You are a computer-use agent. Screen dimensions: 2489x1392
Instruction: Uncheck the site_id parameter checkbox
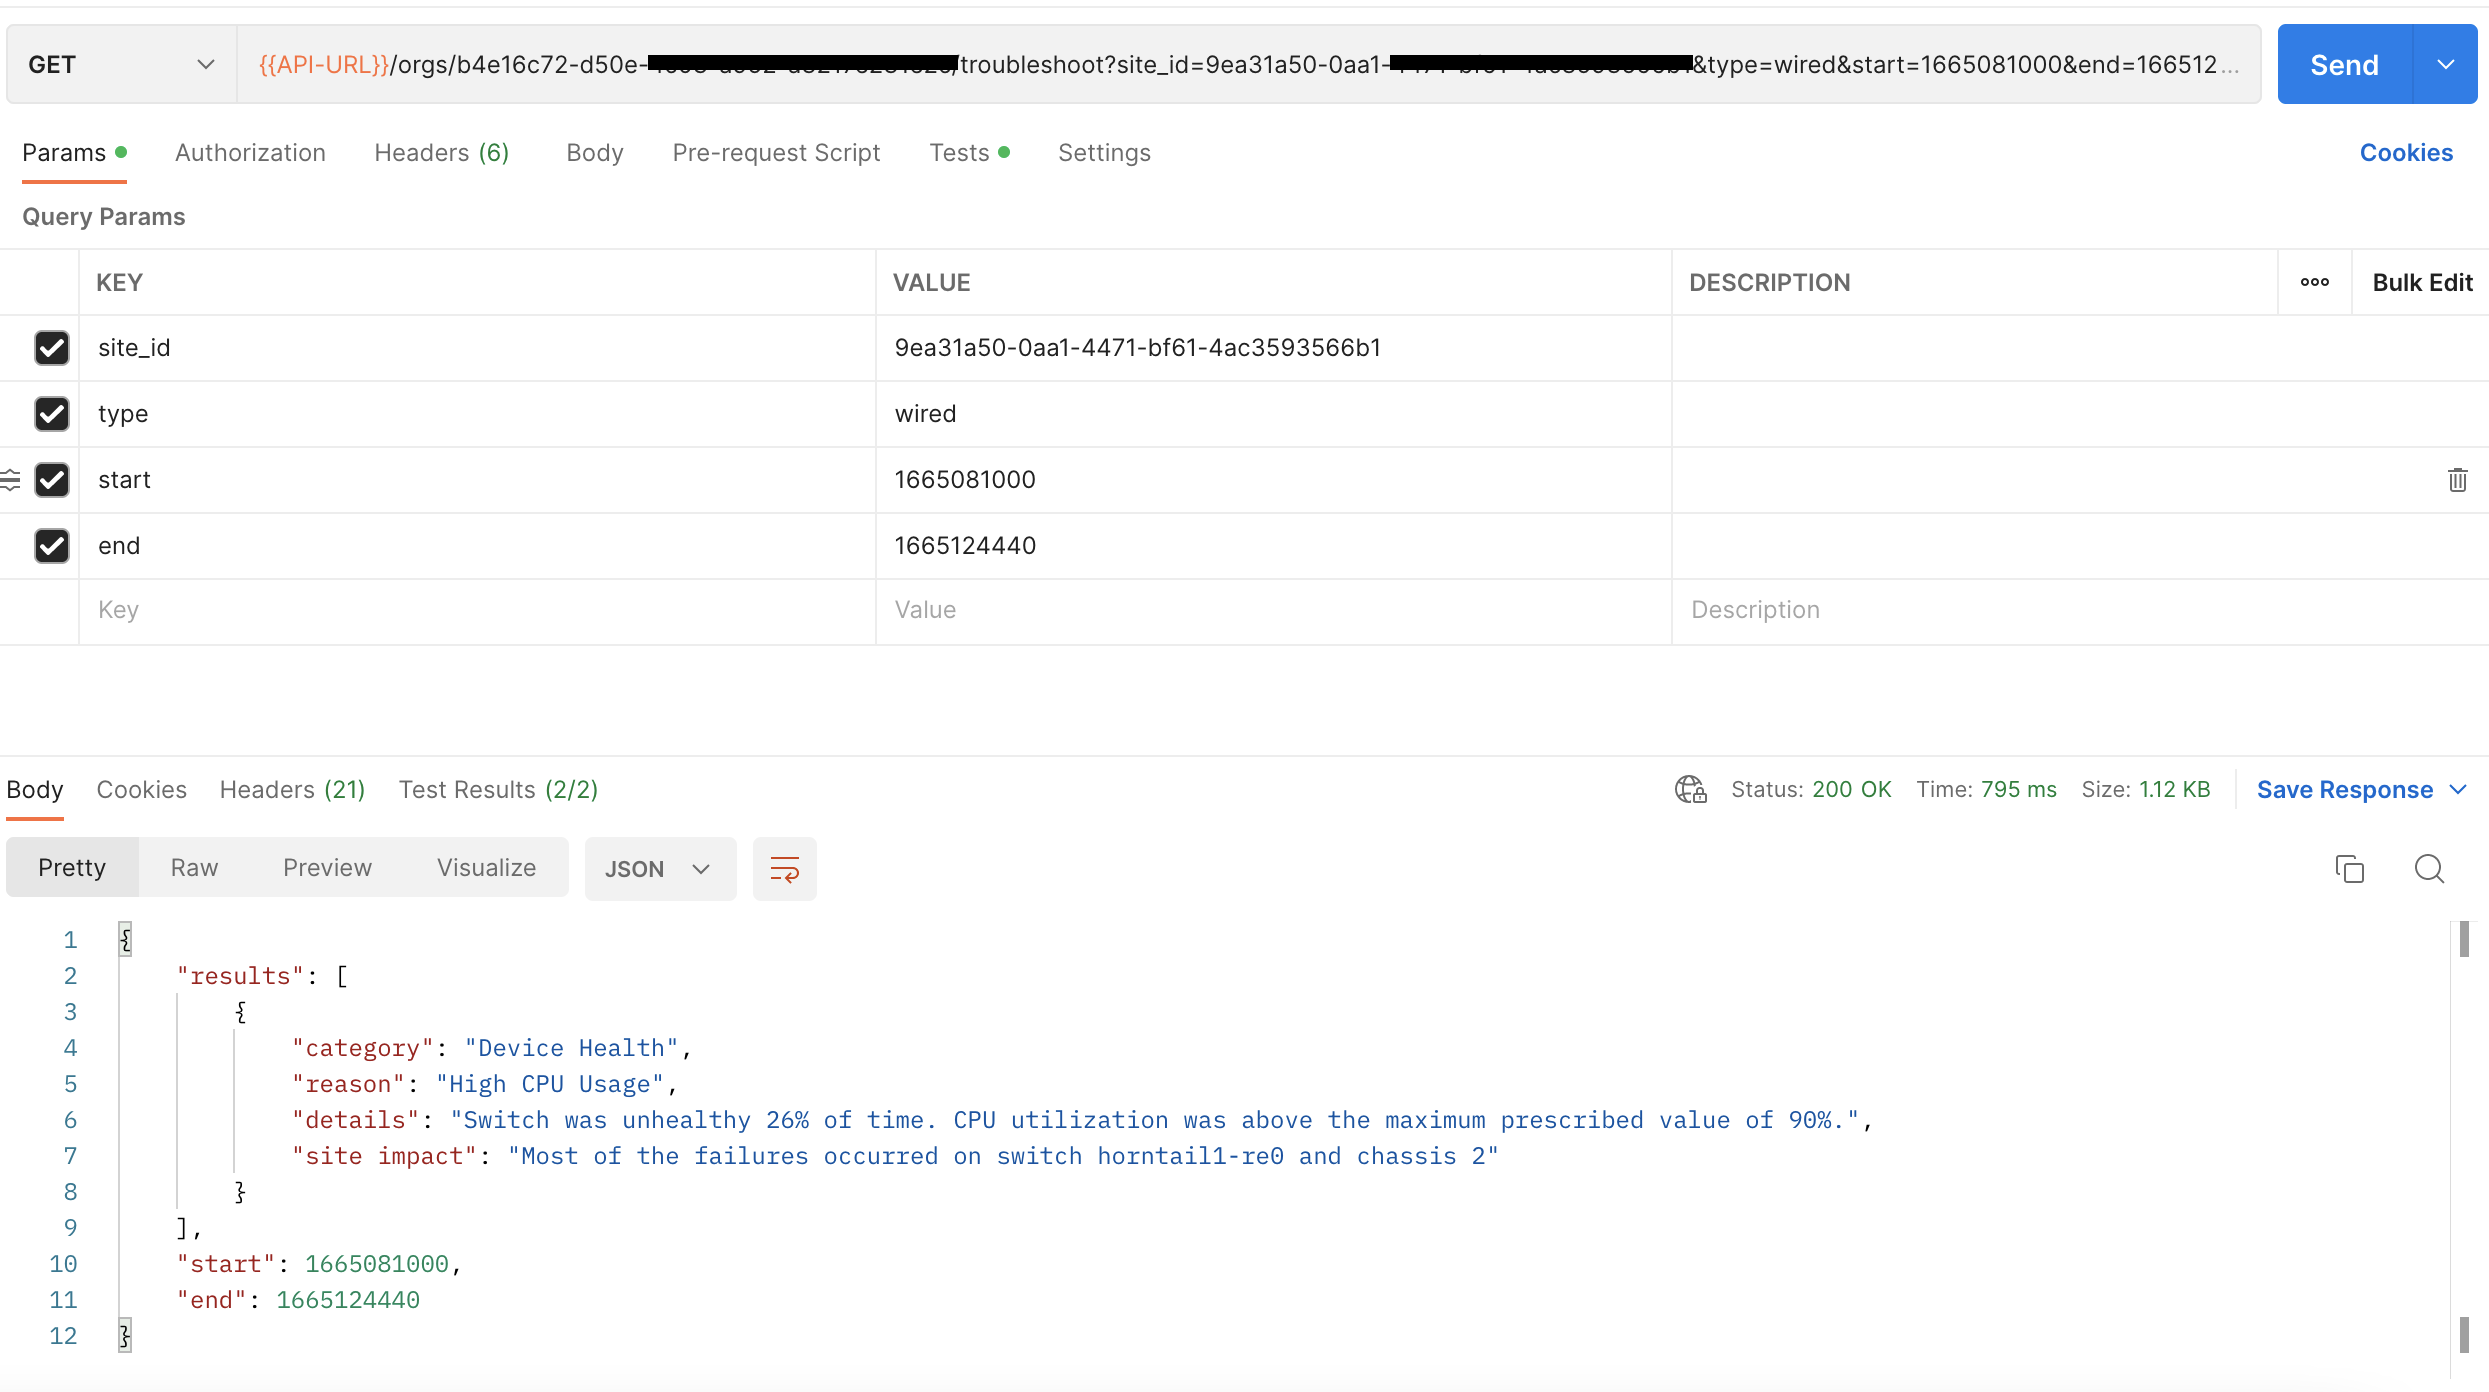pyautogui.click(x=52, y=348)
